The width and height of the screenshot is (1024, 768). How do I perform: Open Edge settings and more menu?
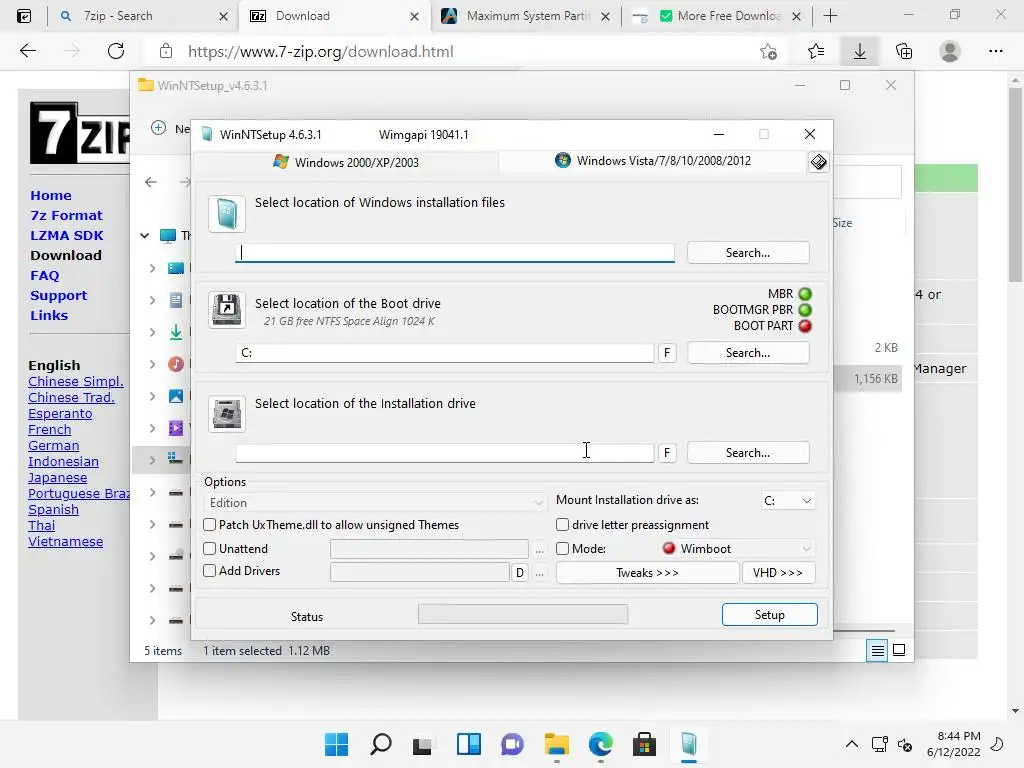click(x=995, y=52)
